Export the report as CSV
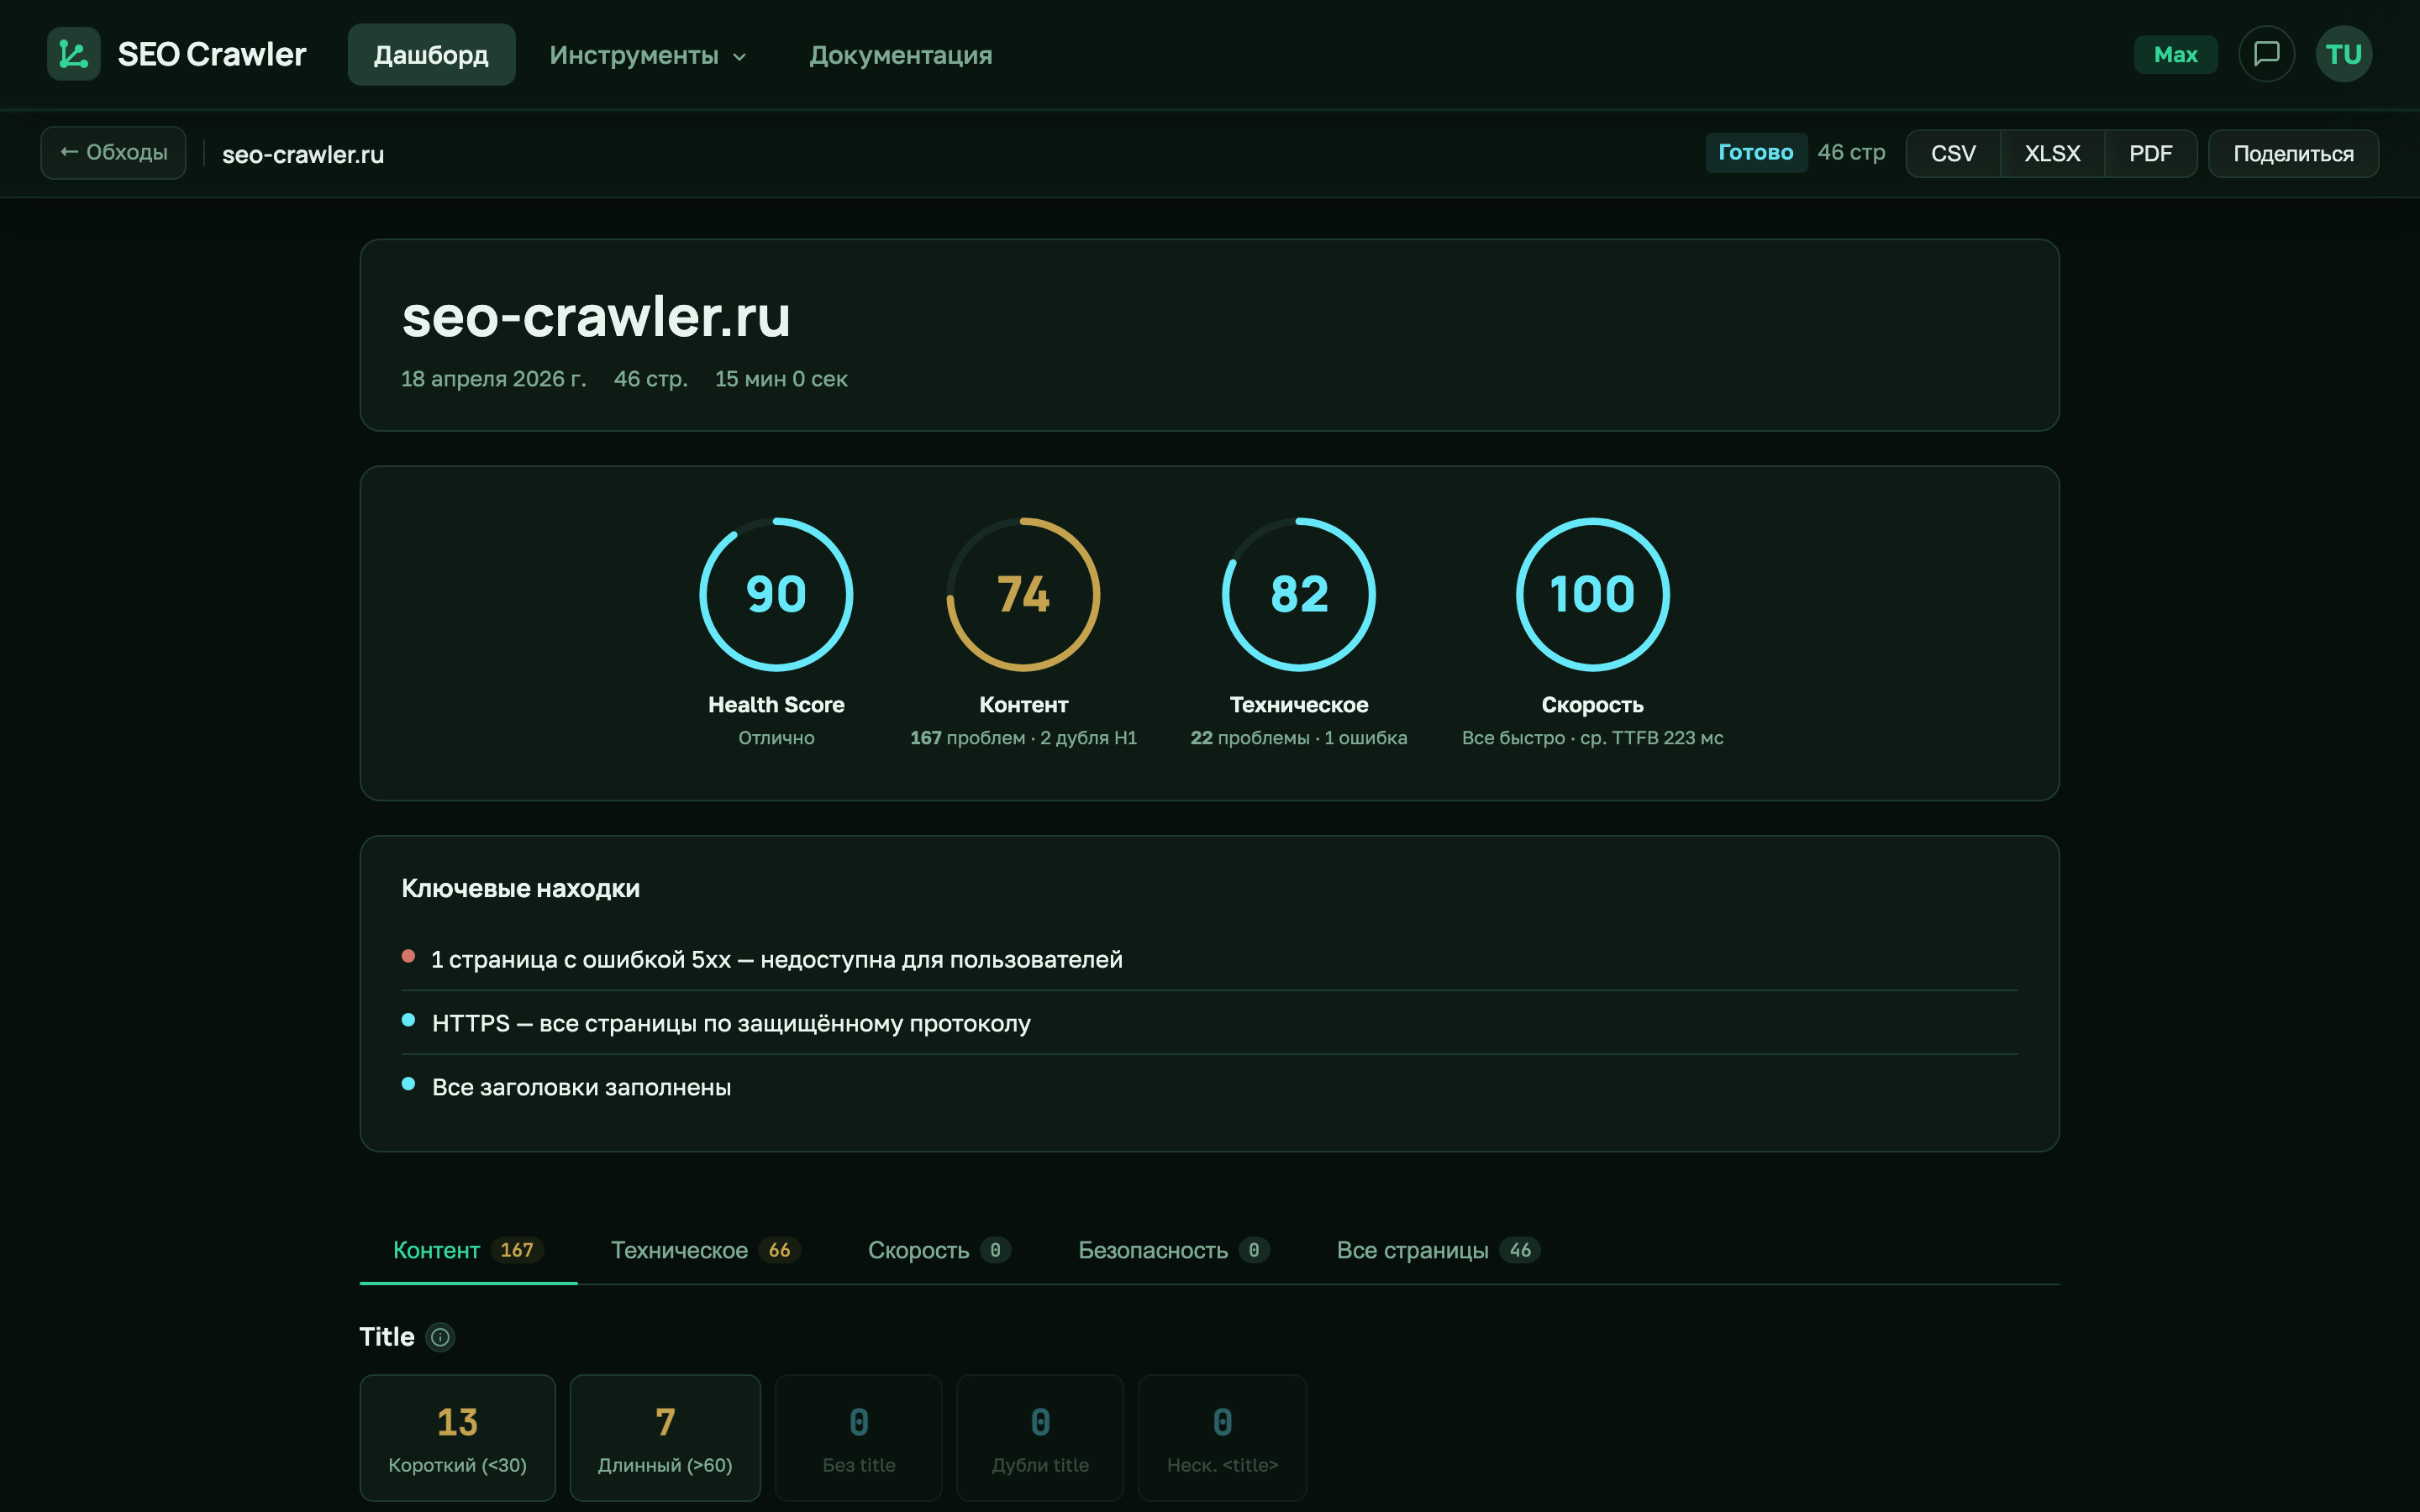2420x1512 pixels. (x=1953, y=153)
